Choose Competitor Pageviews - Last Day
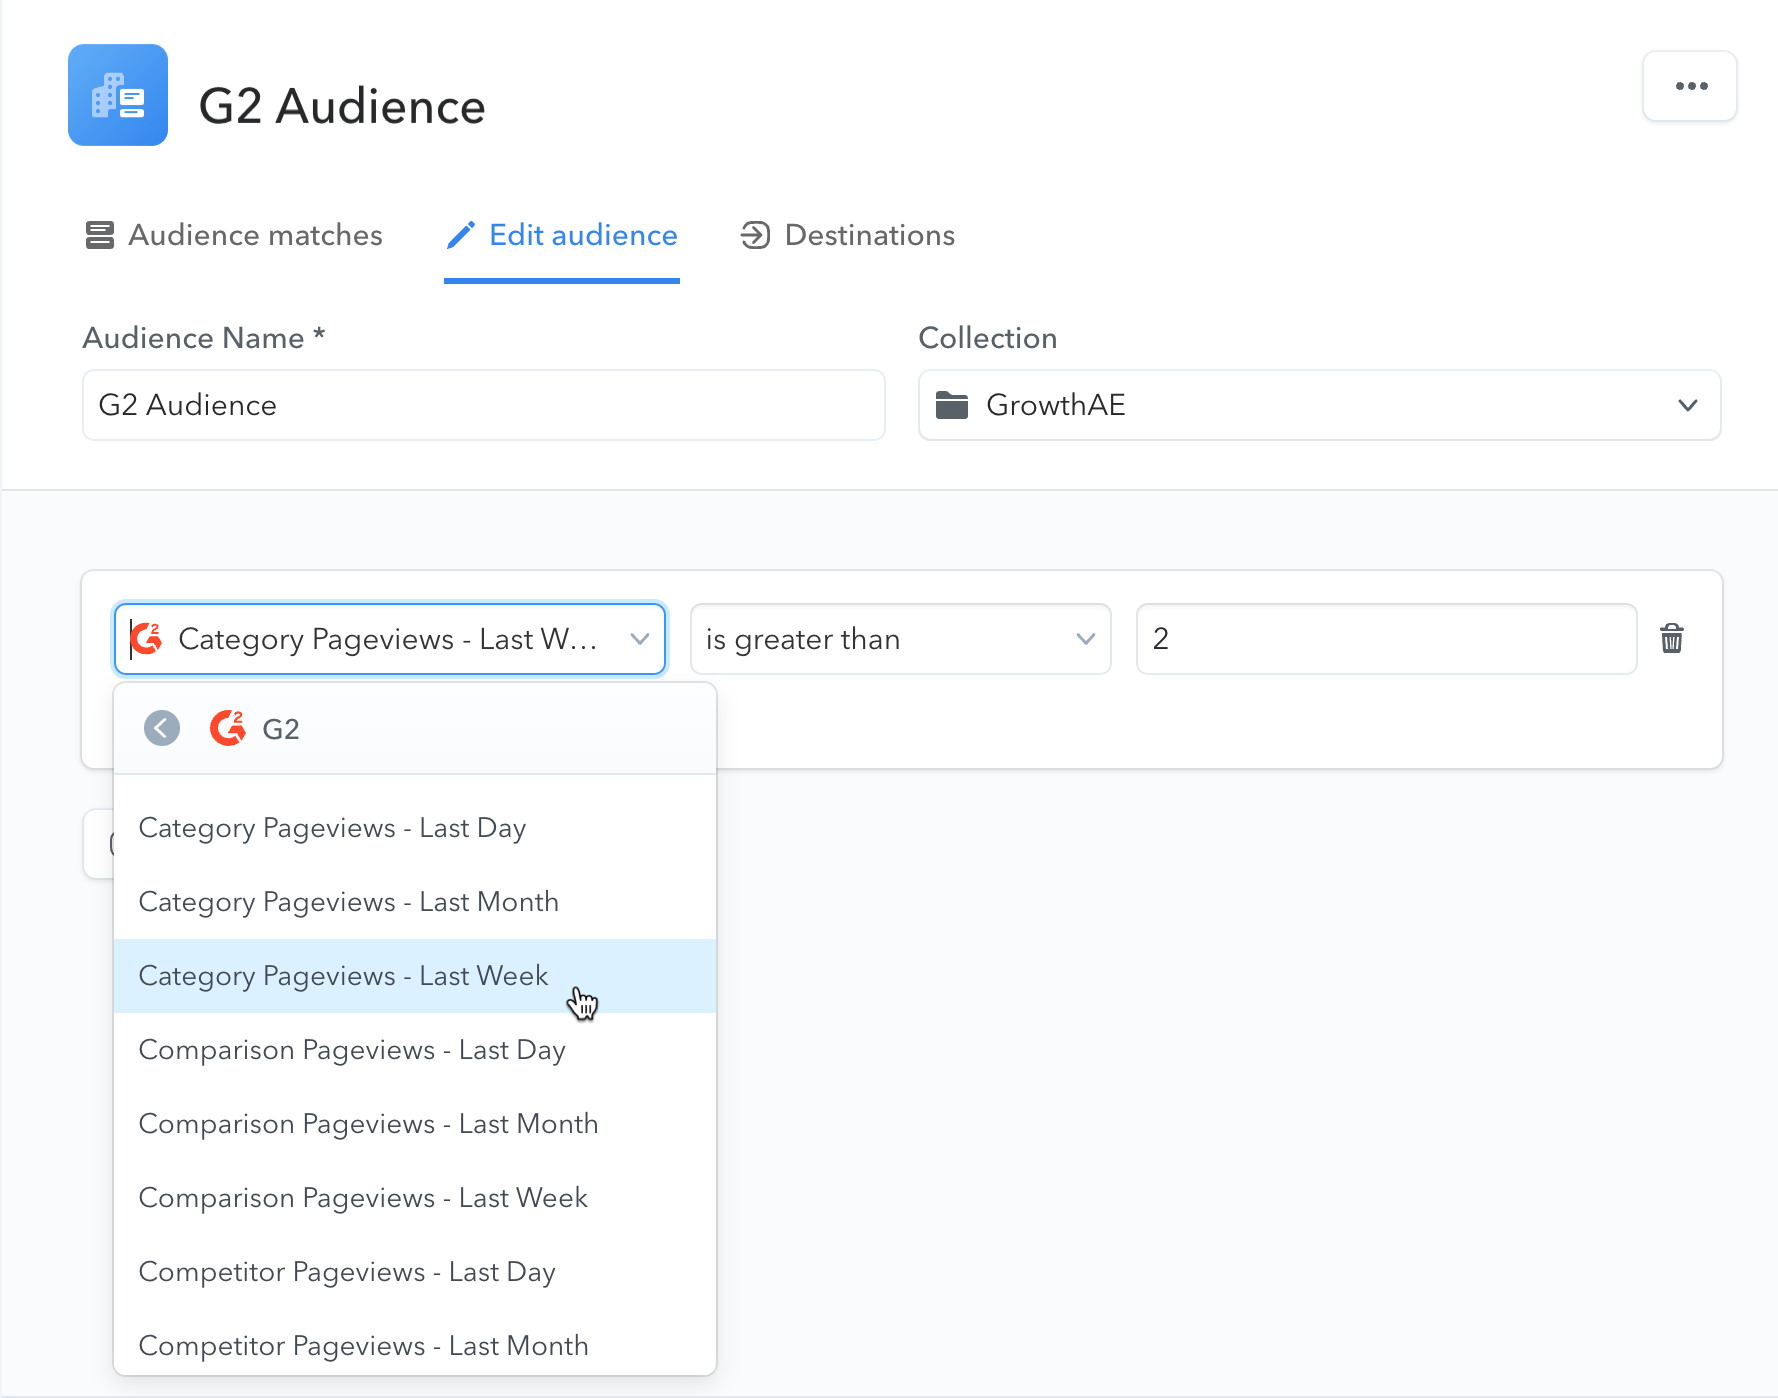The height and width of the screenshot is (1398, 1778). click(415, 1272)
